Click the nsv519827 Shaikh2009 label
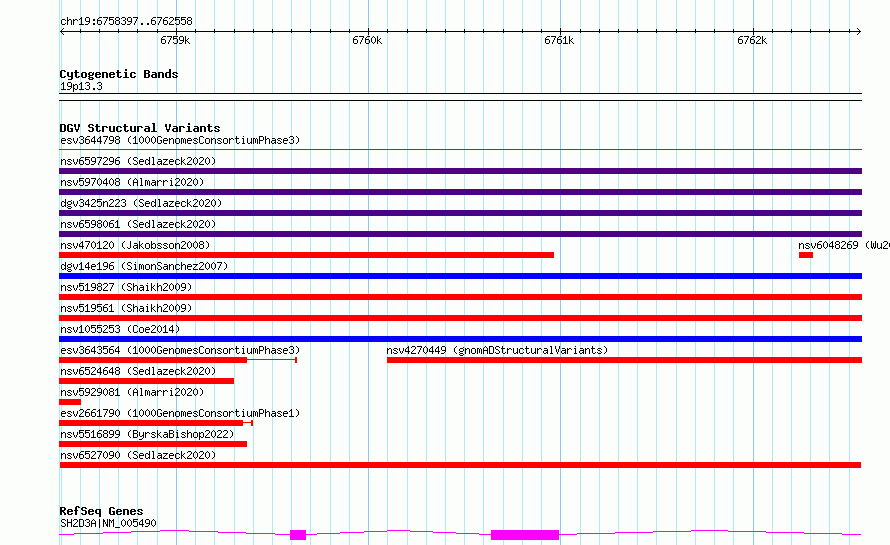Image resolution: width=890 pixels, height=545 pixels. click(126, 287)
